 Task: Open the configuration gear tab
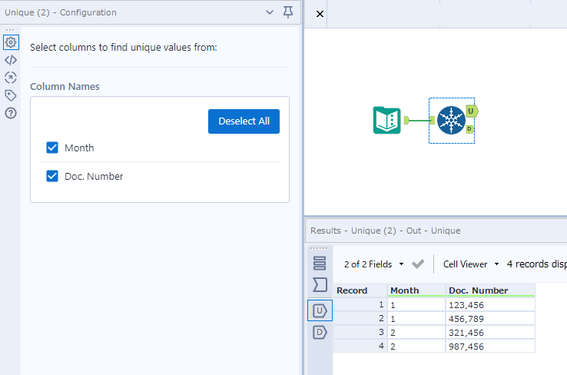[10, 42]
